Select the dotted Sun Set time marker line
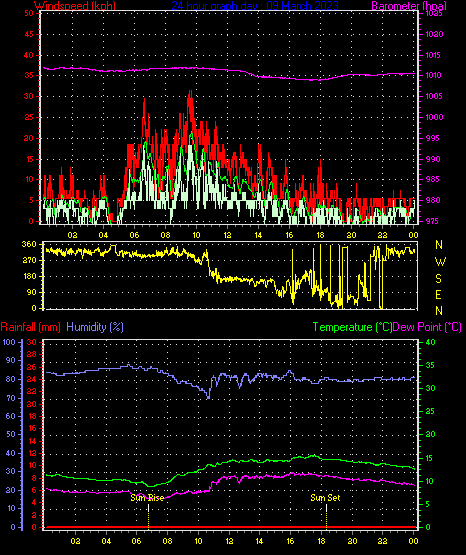The image size is (466, 555). point(326,516)
